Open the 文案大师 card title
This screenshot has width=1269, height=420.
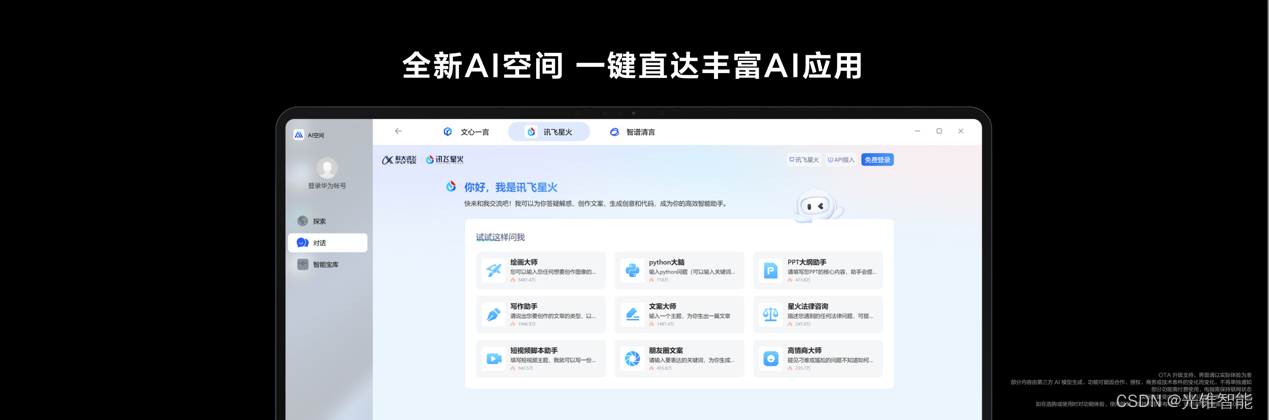[663, 307]
